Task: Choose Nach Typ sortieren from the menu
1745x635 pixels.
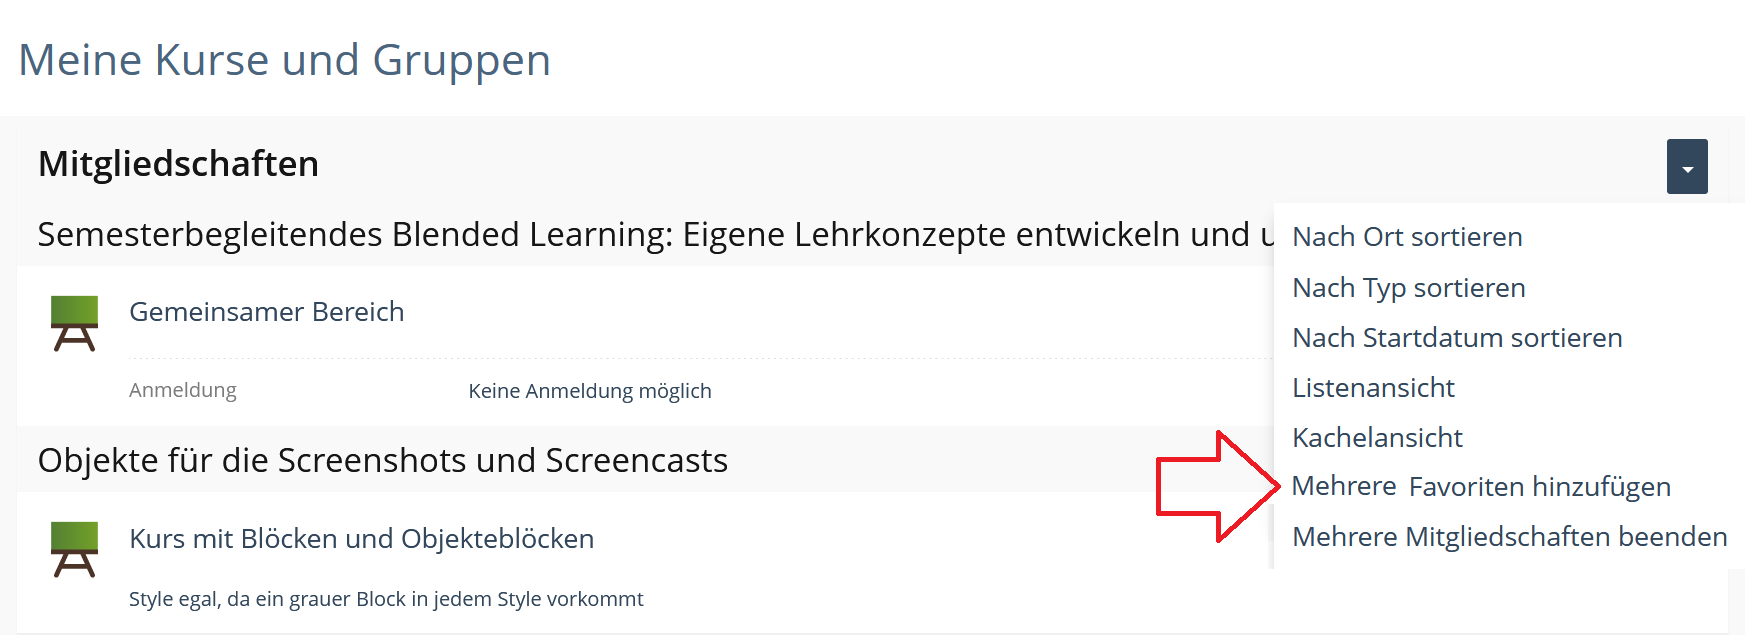Action: point(1408,288)
